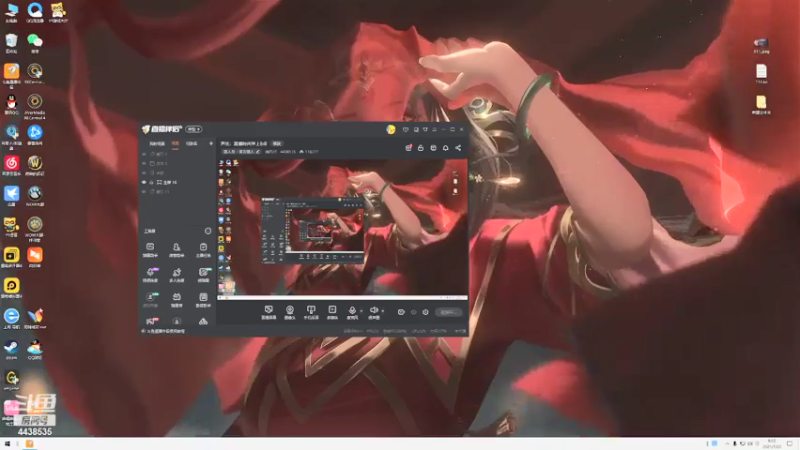
Task: Open the text file icon on right desktop
Action: coord(761,73)
